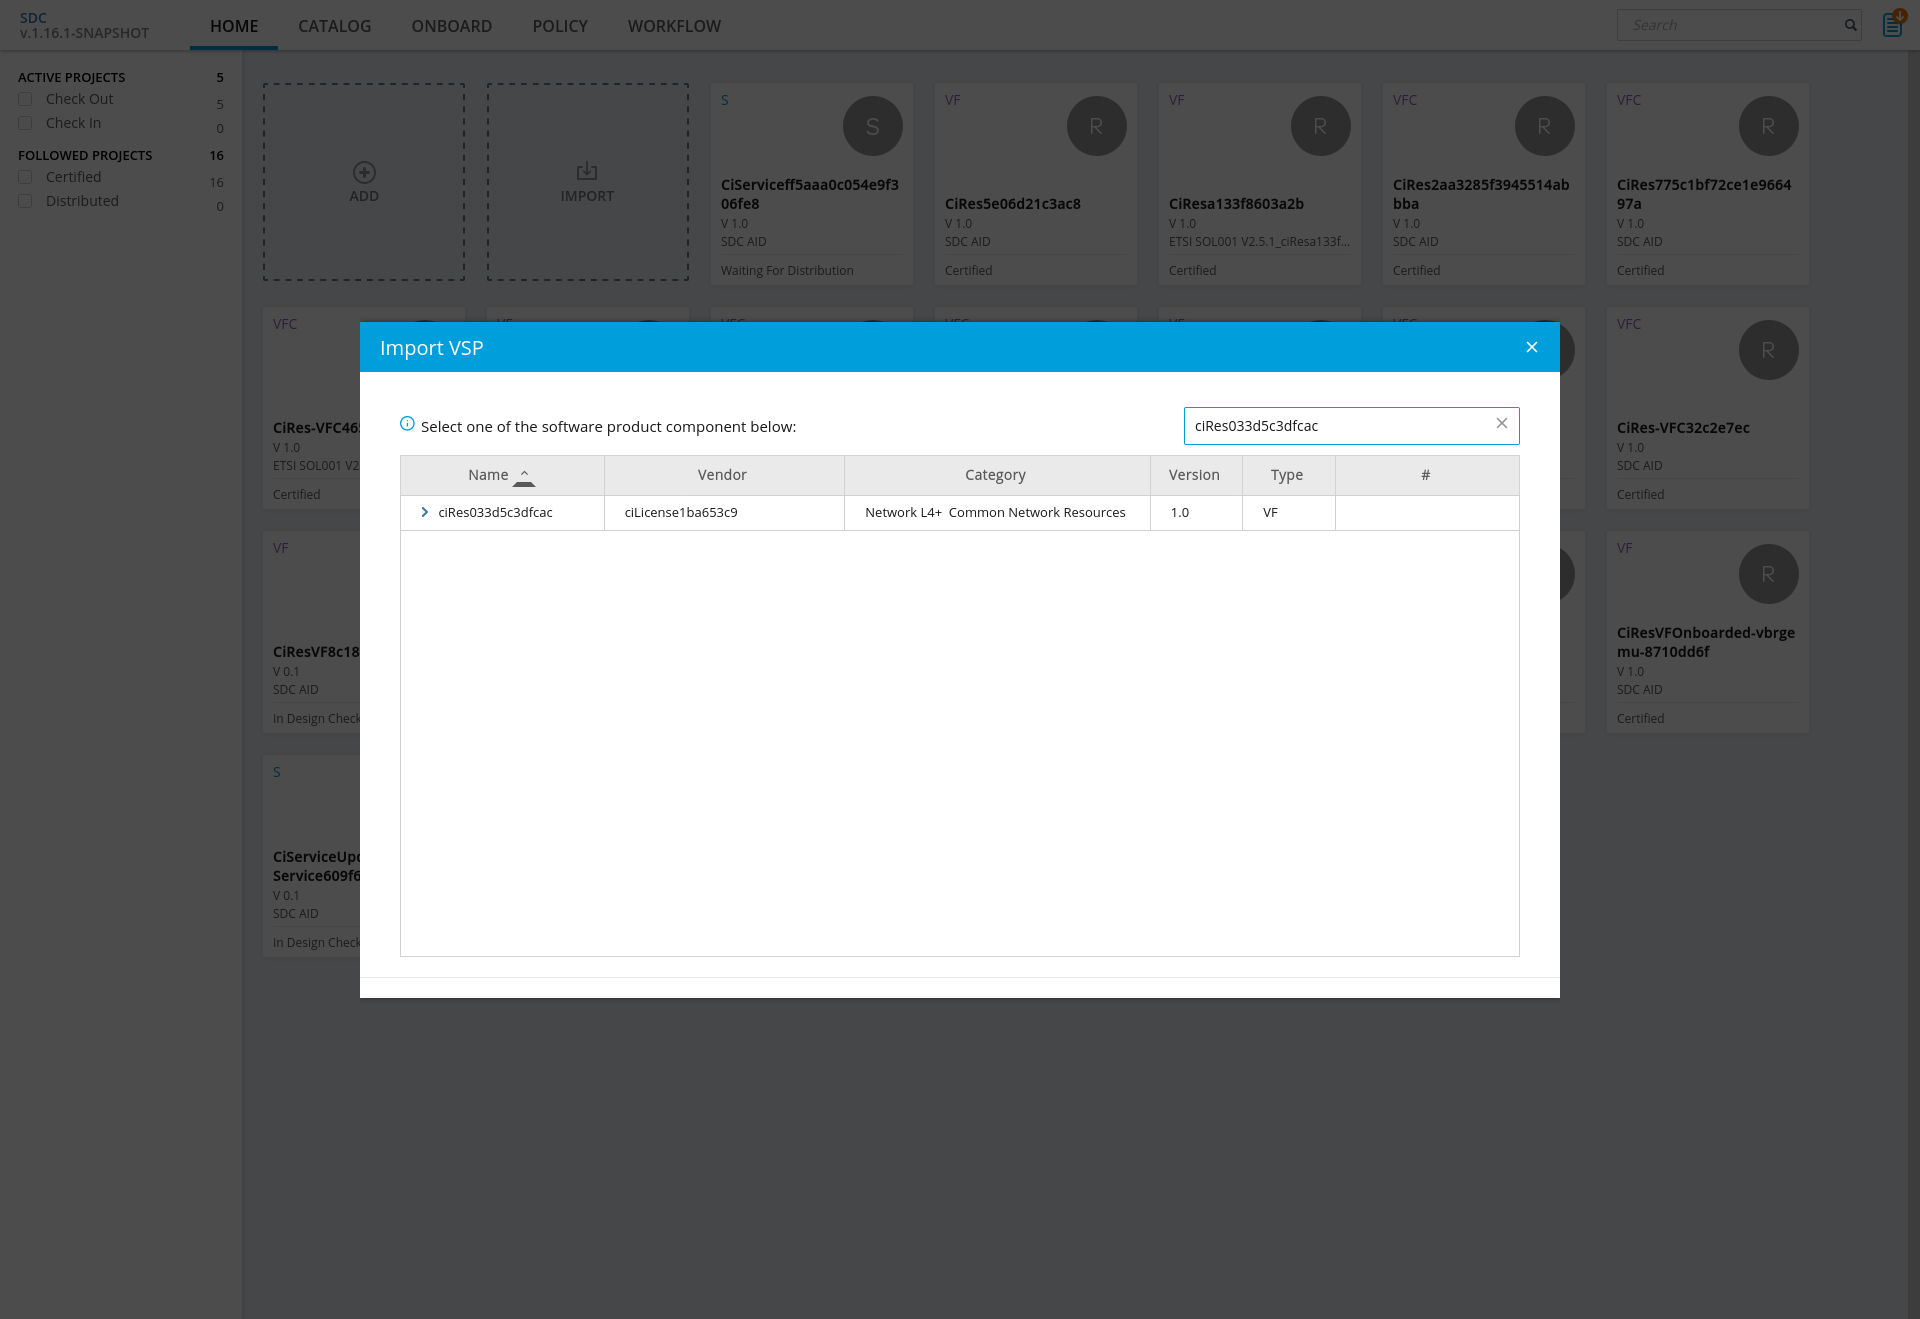Click the Vendor column header
Viewport: 1920px width, 1319px height.
click(x=722, y=475)
